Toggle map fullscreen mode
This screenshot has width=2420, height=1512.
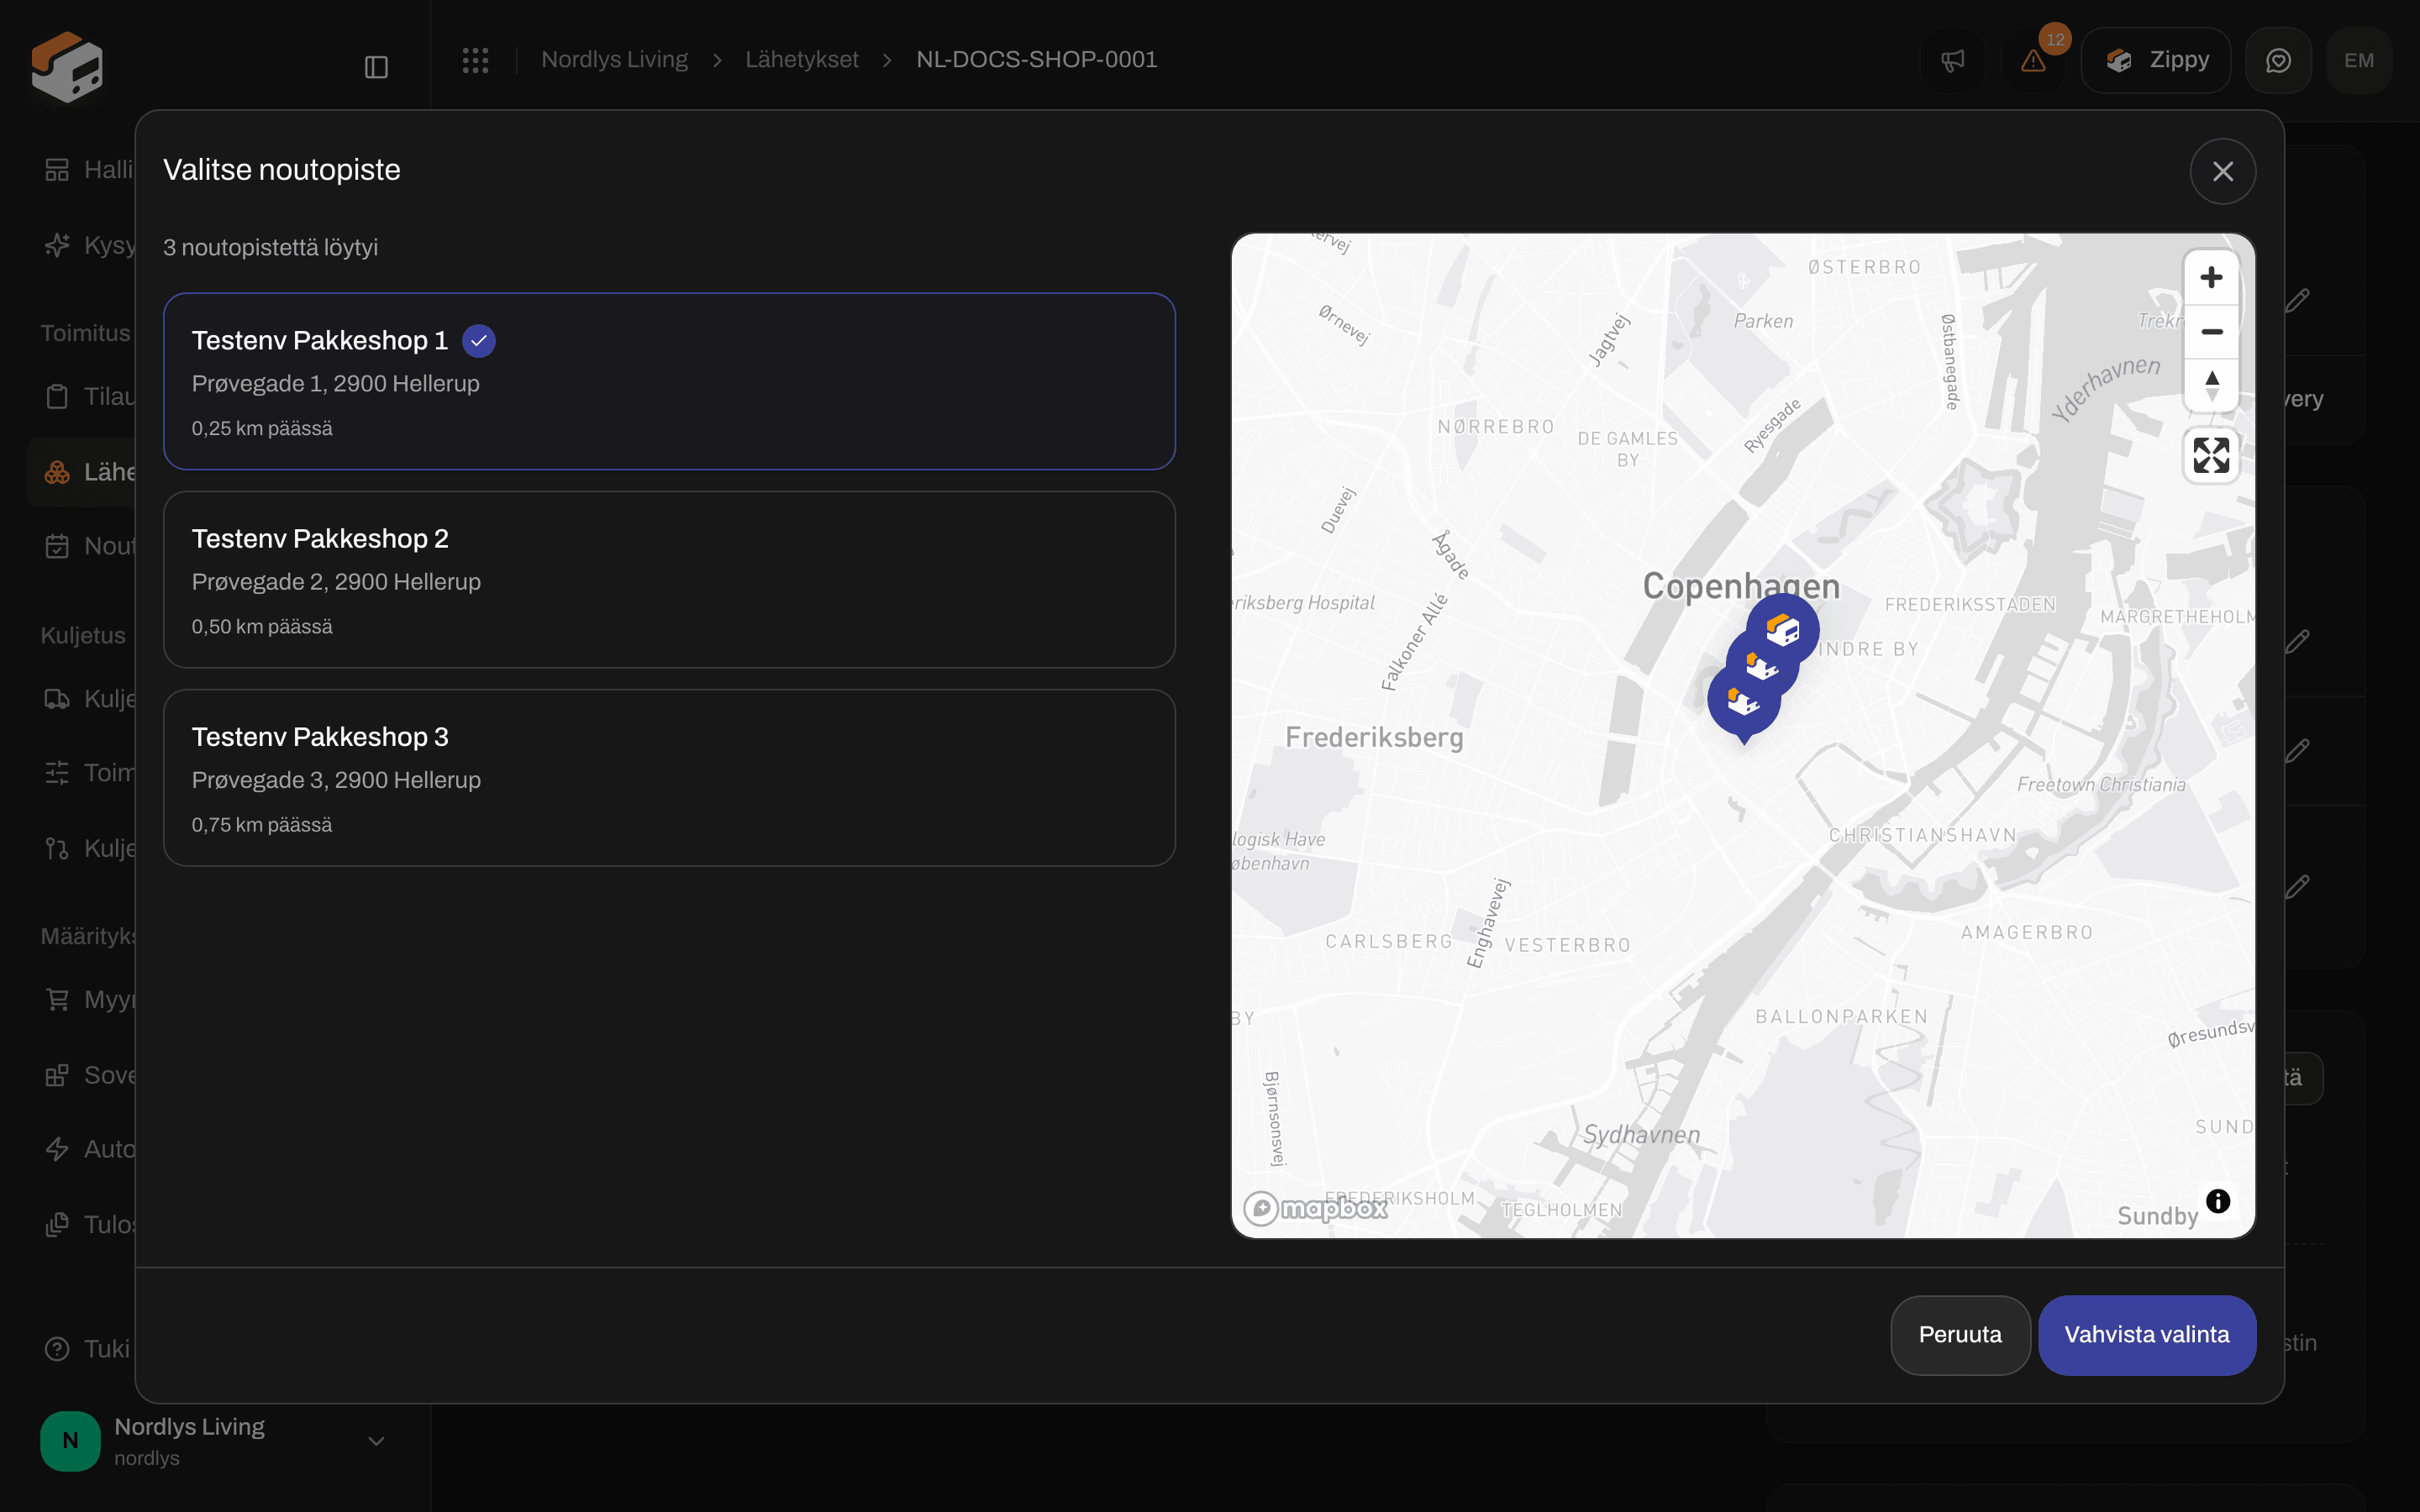(2211, 456)
